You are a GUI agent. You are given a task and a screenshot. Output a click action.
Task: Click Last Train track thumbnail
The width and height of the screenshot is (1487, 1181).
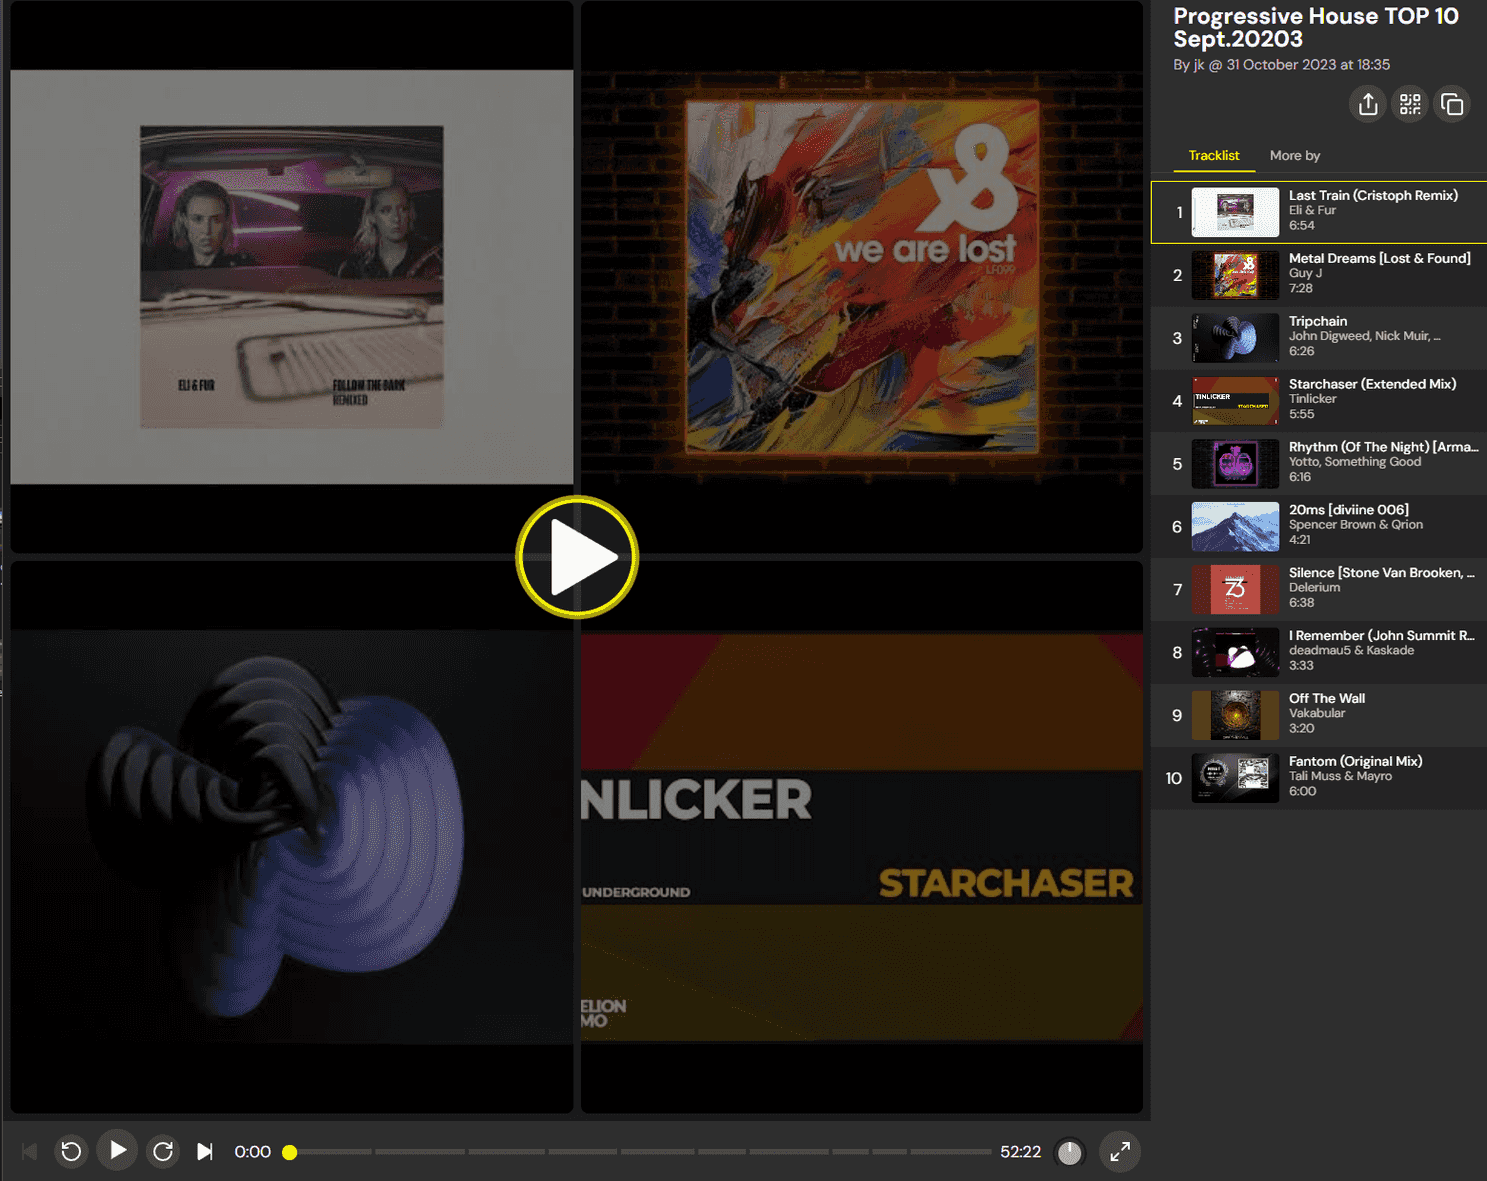pyautogui.click(x=1235, y=212)
